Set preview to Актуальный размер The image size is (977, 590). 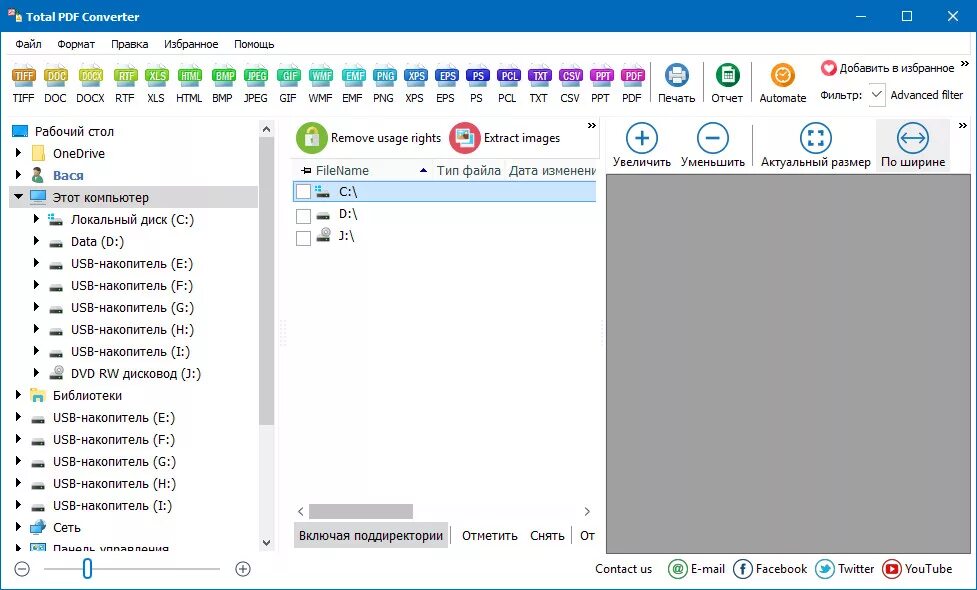[816, 146]
